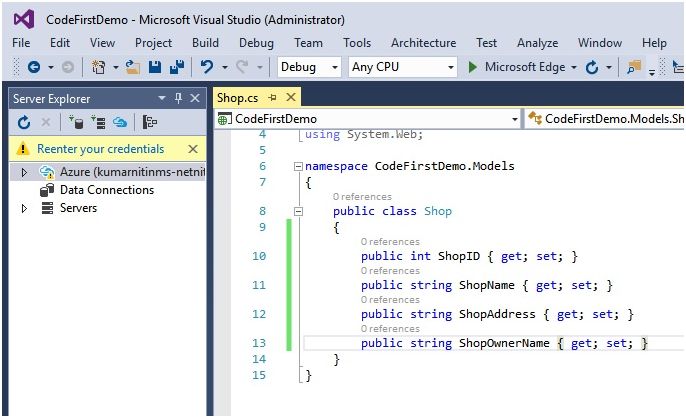Click the yellow warning triangle icon
Screen dimensions: 686x418
click(x=23, y=149)
